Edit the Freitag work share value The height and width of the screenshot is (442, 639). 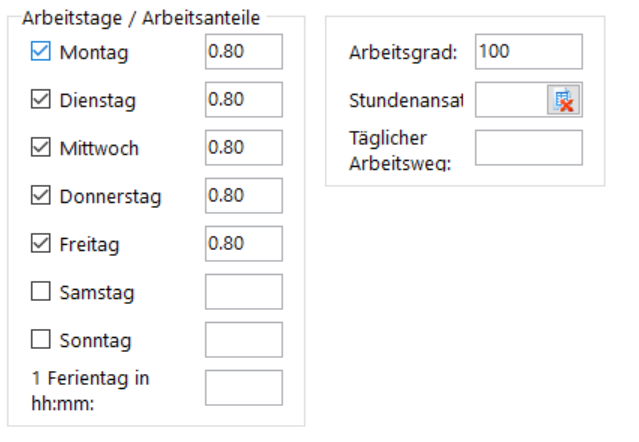pyautogui.click(x=243, y=243)
